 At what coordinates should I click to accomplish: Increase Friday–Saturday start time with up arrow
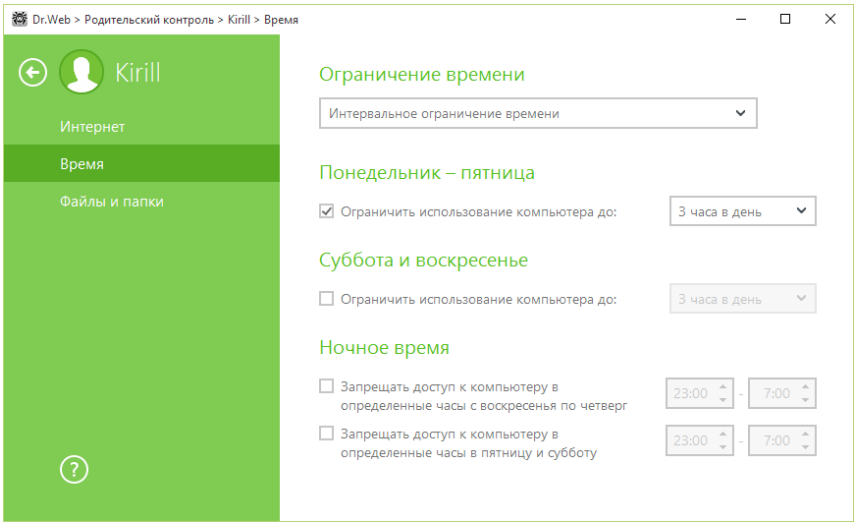click(723, 434)
